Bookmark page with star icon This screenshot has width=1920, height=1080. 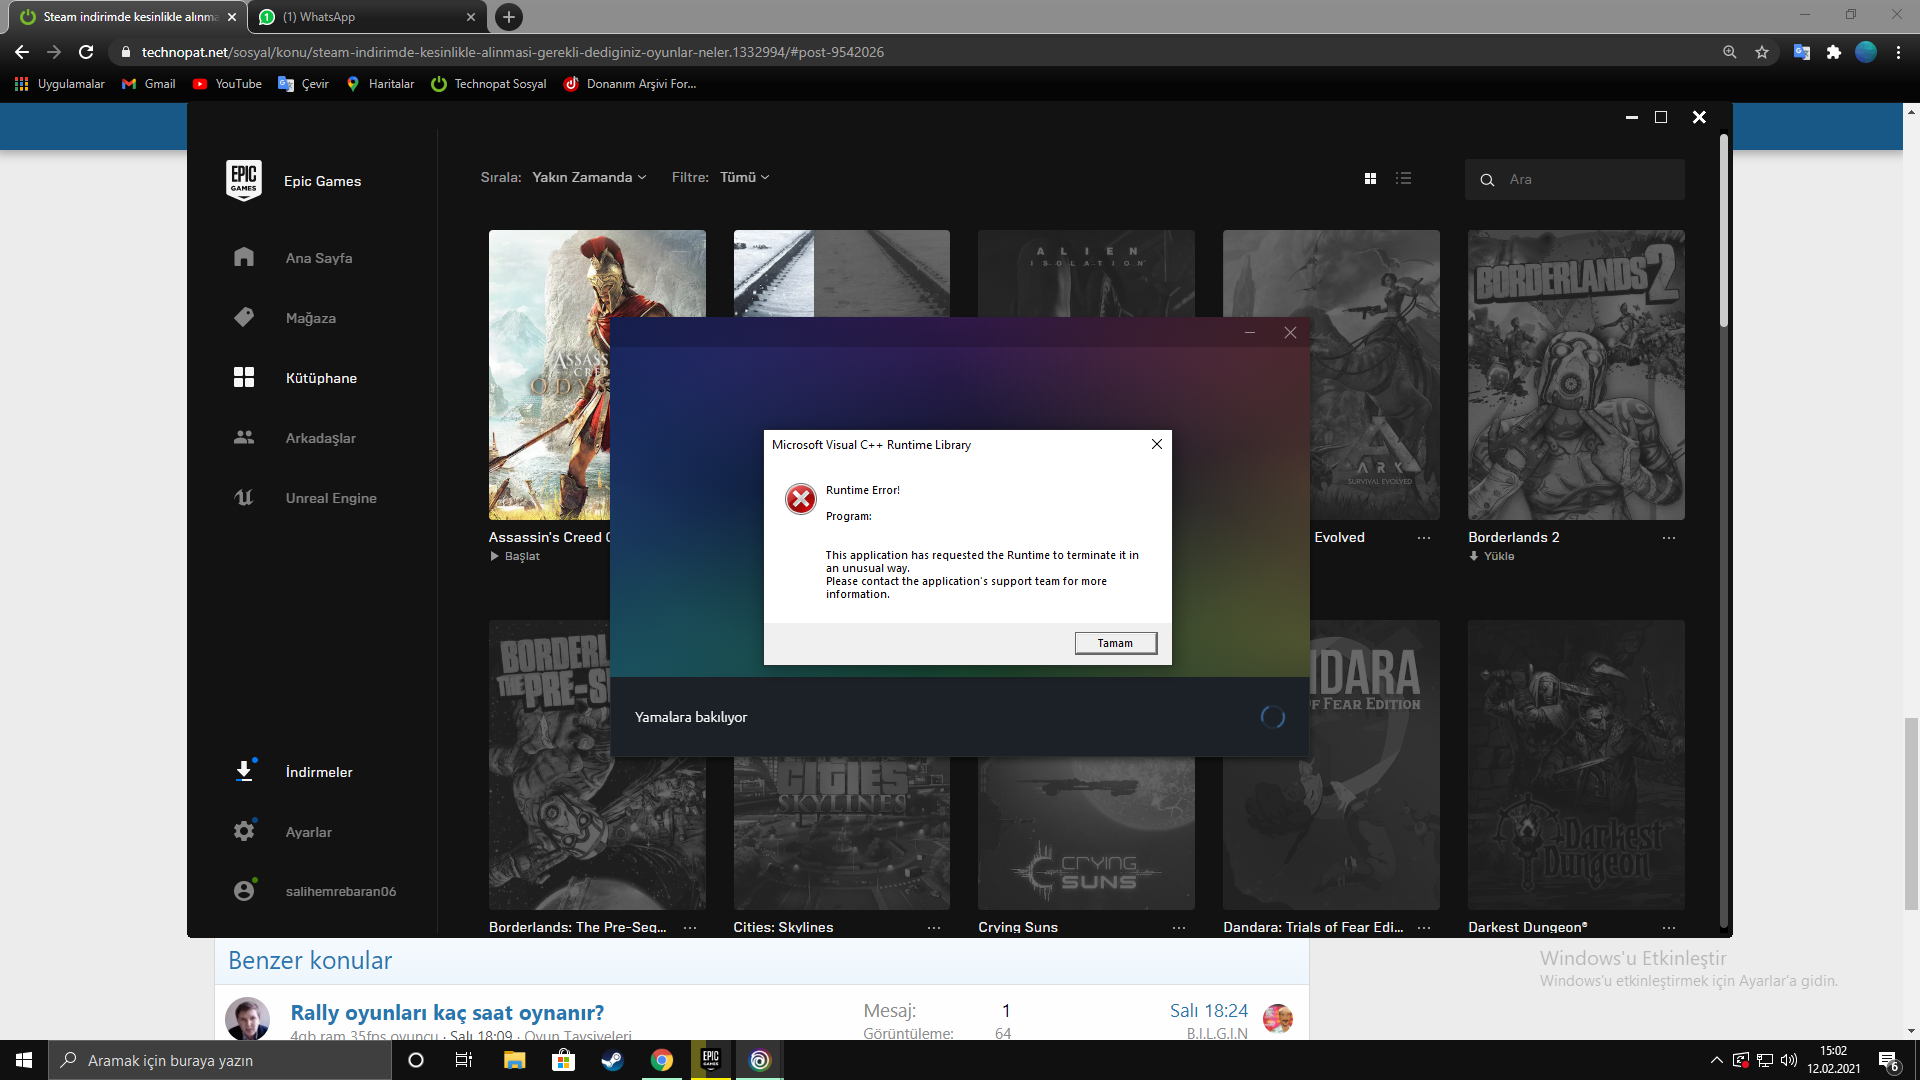(x=1762, y=52)
